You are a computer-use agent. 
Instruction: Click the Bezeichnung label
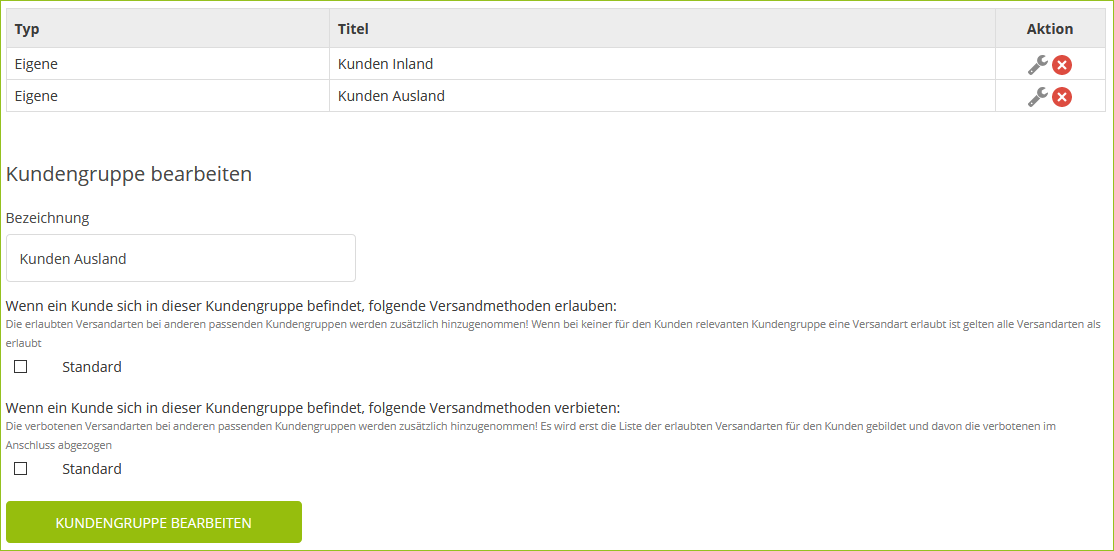tap(48, 219)
